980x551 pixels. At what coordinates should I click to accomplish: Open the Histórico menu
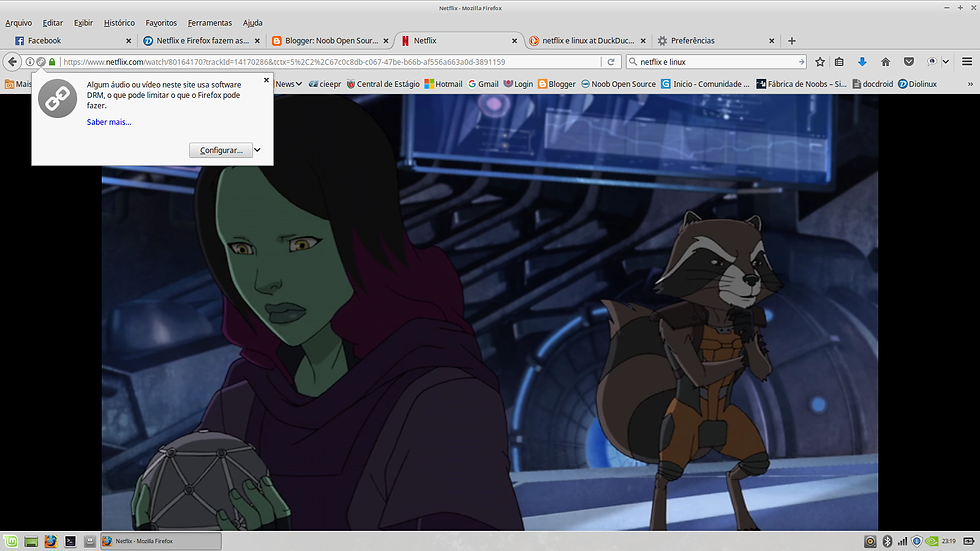(119, 23)
